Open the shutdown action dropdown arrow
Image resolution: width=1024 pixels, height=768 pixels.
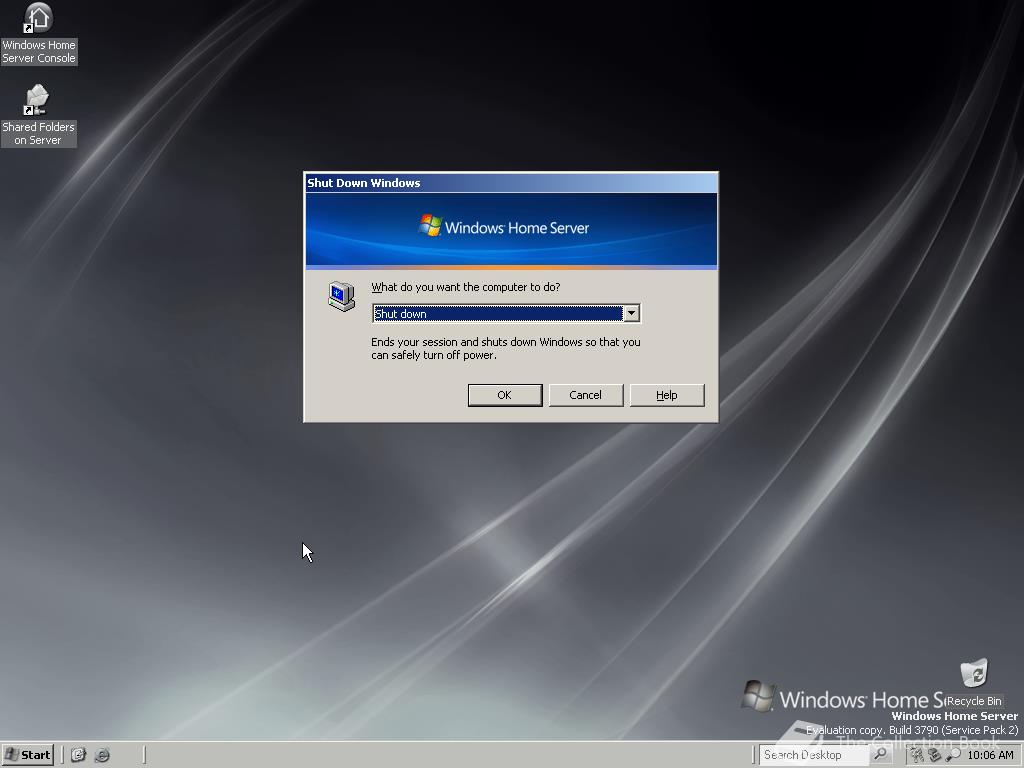[x=632, y=313]
